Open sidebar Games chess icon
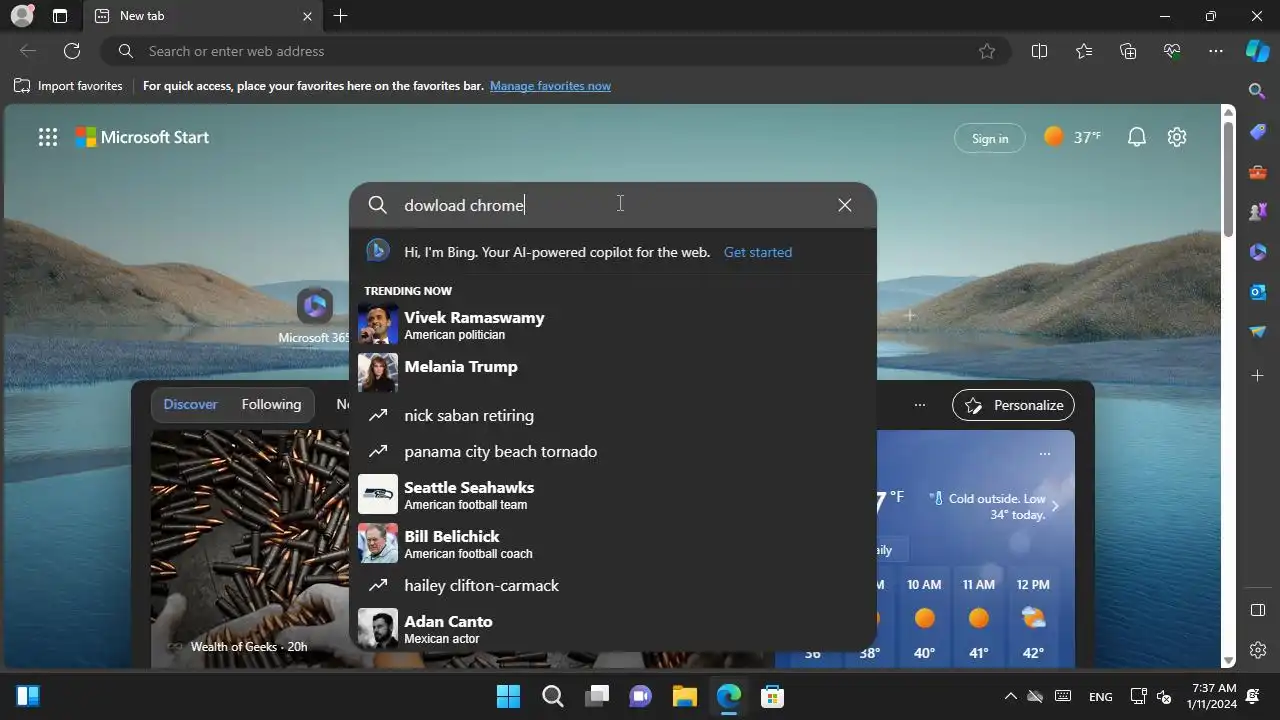The width and height of the screenshot is (1280, 720). point(1258,212)
